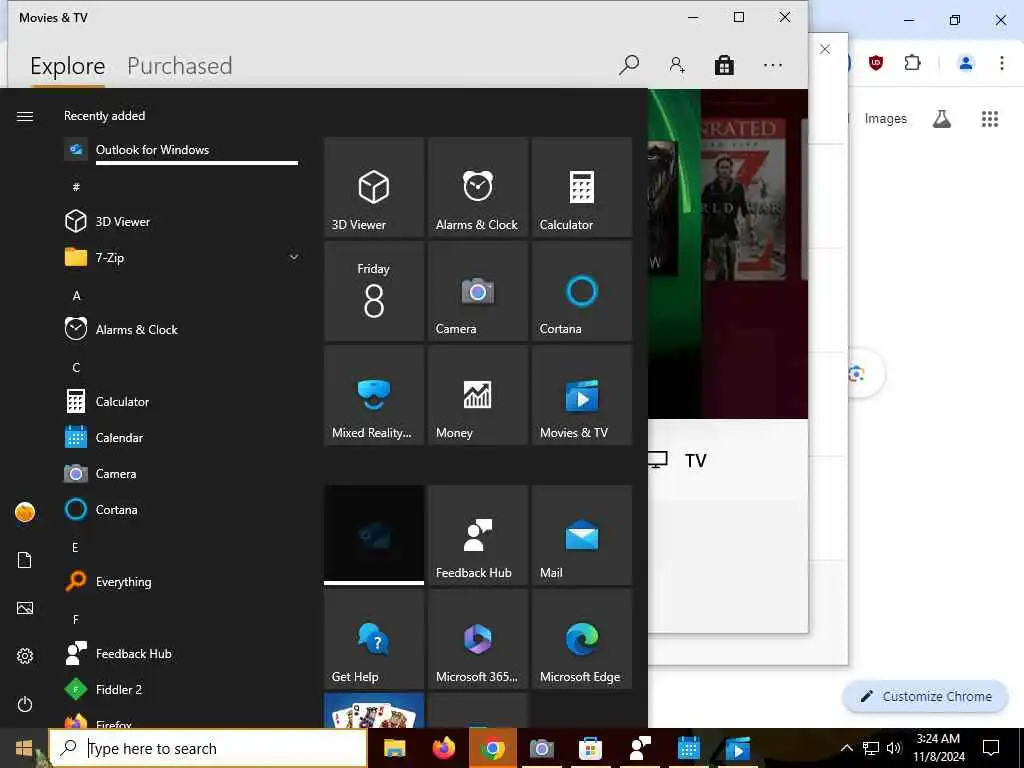Open the Chrome extensions puzzle icon

pyautogui.click(x=912, y=63)
